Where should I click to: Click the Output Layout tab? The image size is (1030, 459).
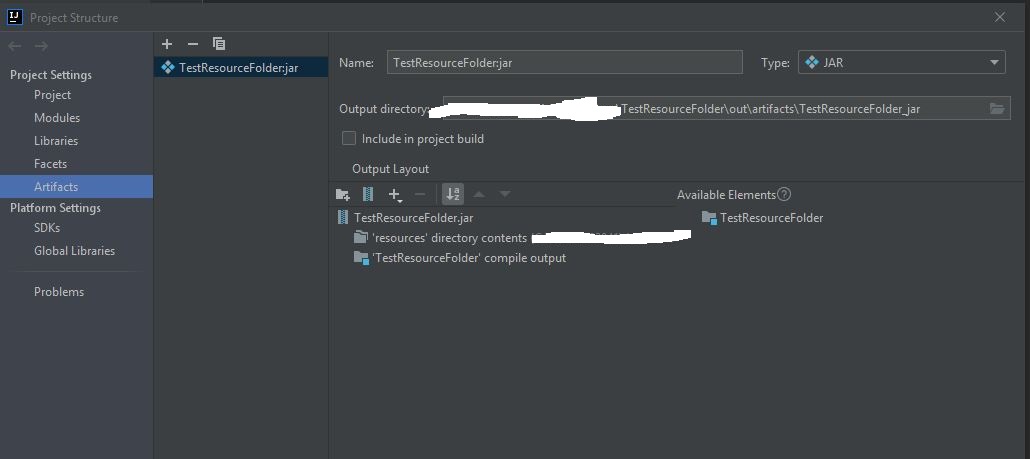click(x=390, y=169)
